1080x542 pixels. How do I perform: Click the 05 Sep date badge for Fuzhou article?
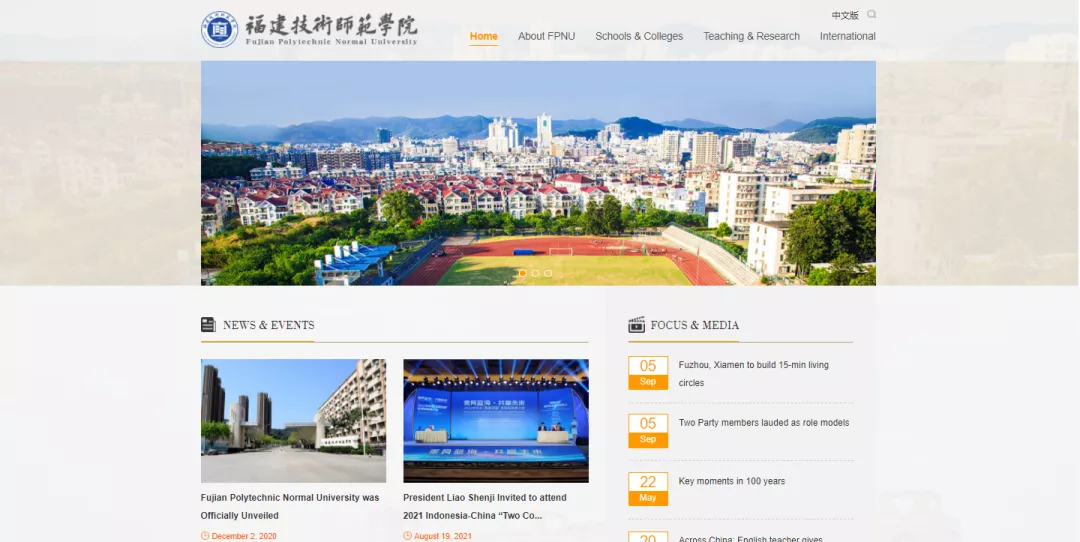(647, 373)
